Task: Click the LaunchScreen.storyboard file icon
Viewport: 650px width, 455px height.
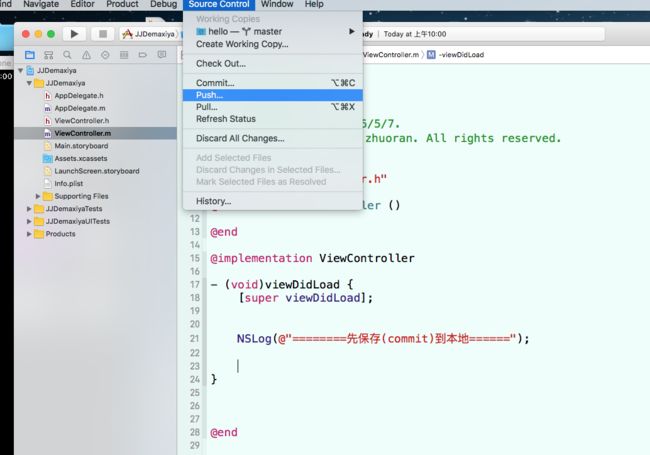Action: point(48,171)
